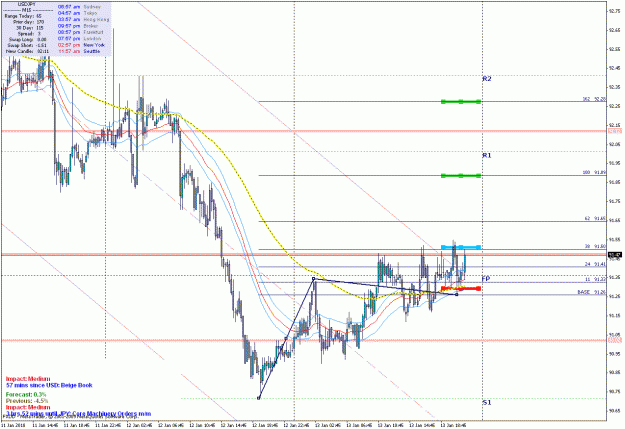The width and height of the screenshot is (625, 429).
Task: Click the trendline anchor point at chart low
Action: coord(259,398)
